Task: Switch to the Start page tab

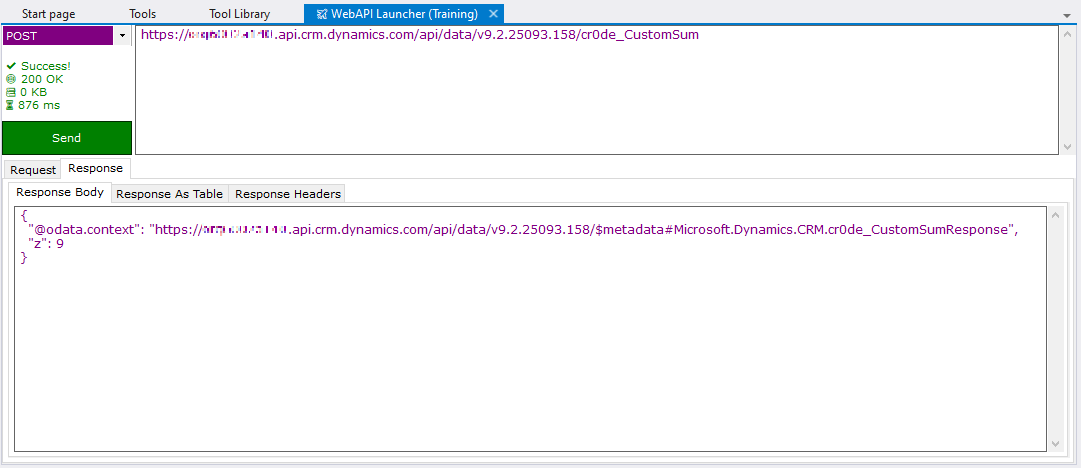Action: click(48, 14)
